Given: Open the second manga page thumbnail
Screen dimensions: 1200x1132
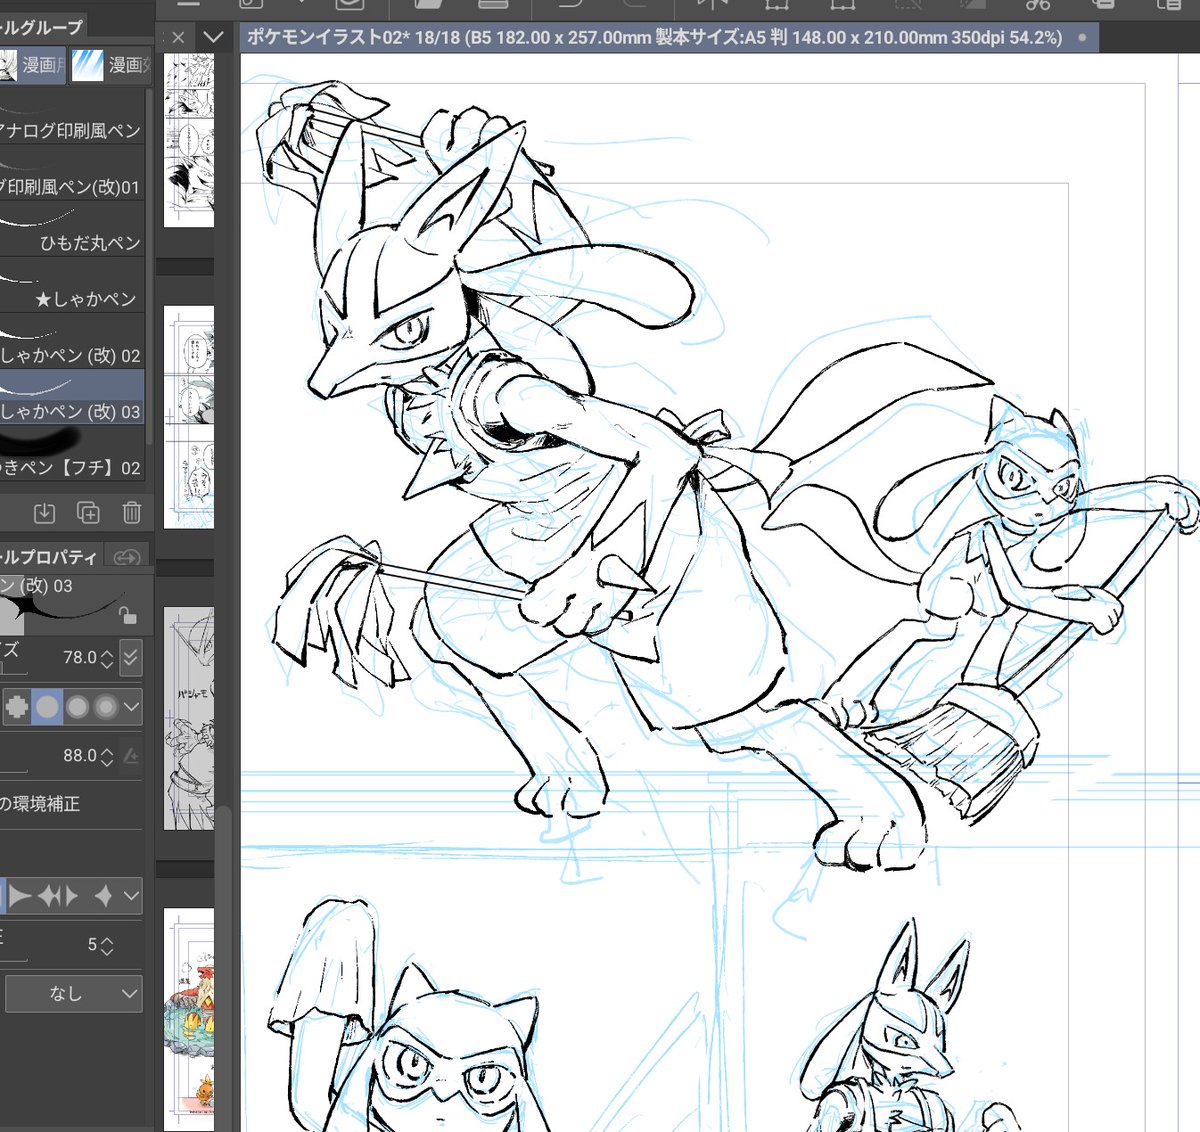Looking at the screenshot, I should tap(189, 417).
